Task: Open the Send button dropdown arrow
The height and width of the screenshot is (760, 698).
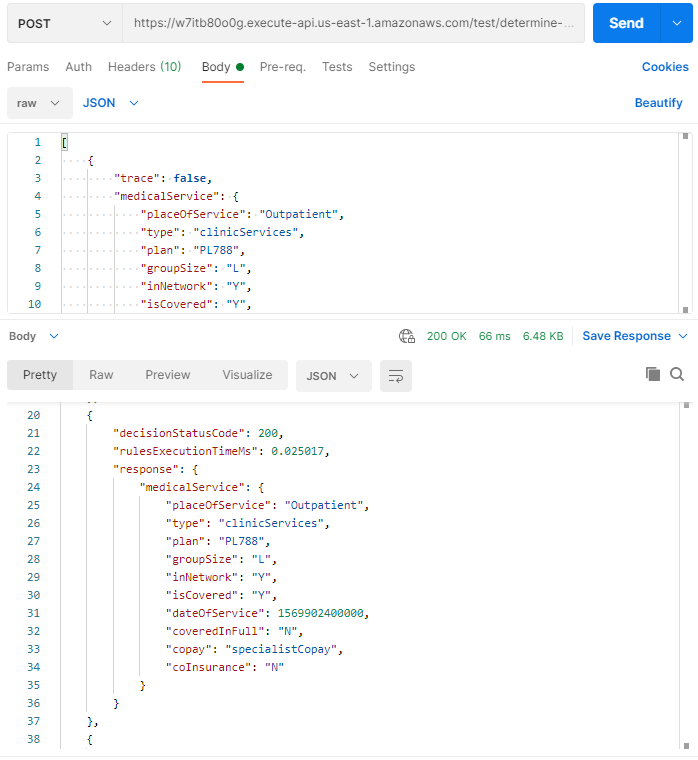Action: tap(677, 23)
